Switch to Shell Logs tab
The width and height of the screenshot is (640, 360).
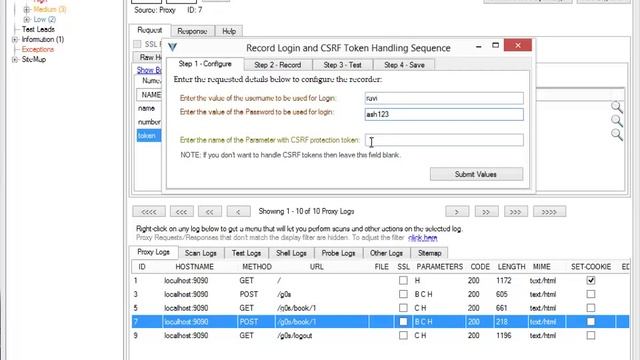(291, 253)
